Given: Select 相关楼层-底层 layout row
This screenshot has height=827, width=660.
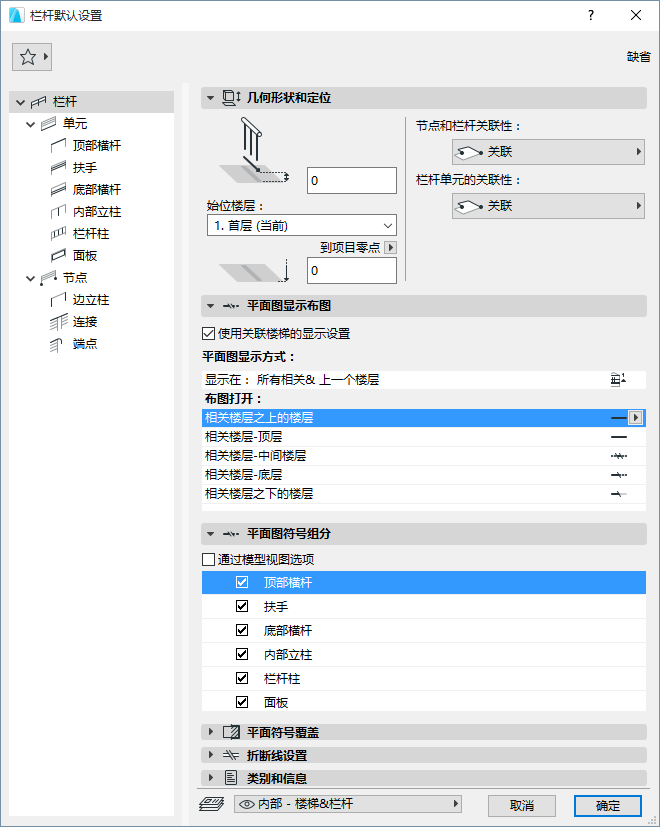Looking at the screenshot, I should [424, 475].
